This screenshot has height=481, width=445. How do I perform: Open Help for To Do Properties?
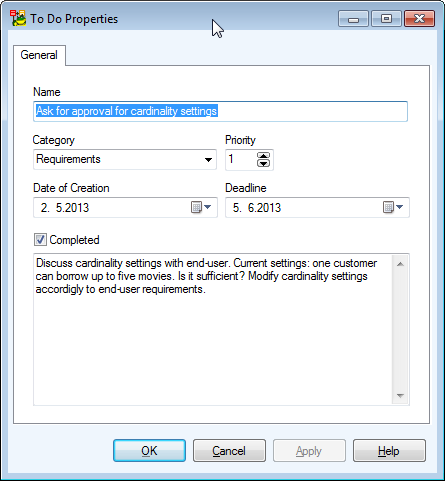389,451
